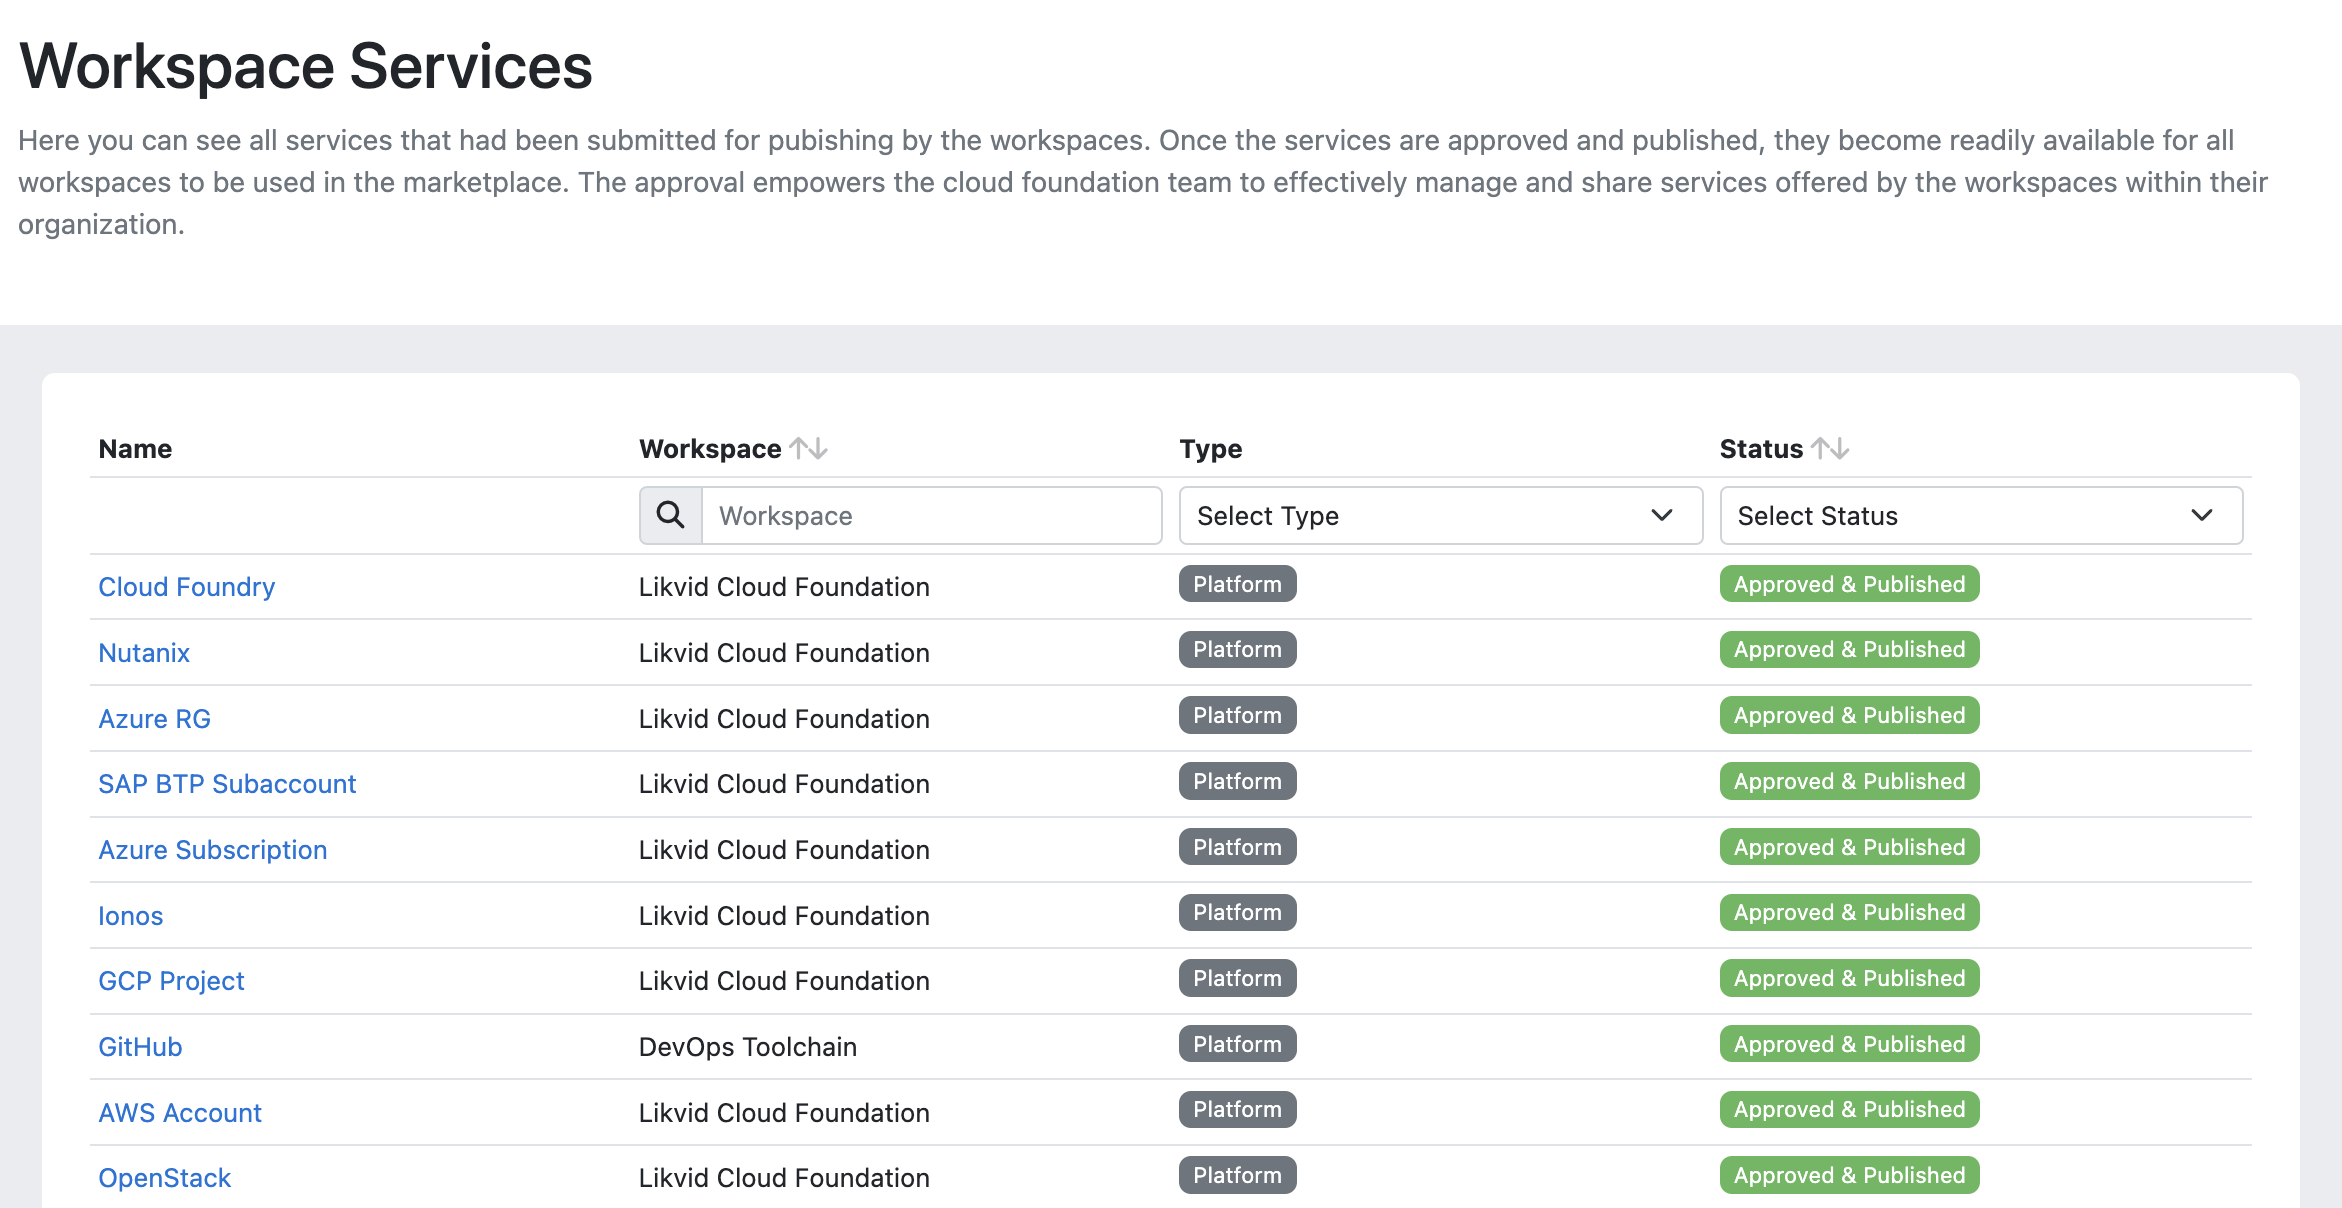Open the Azure Subscription service link

[213, 850]
